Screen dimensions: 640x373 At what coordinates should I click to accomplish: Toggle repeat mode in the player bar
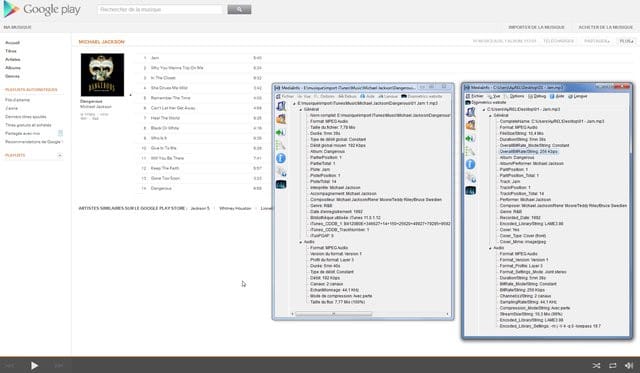click(x=613, y=366)
